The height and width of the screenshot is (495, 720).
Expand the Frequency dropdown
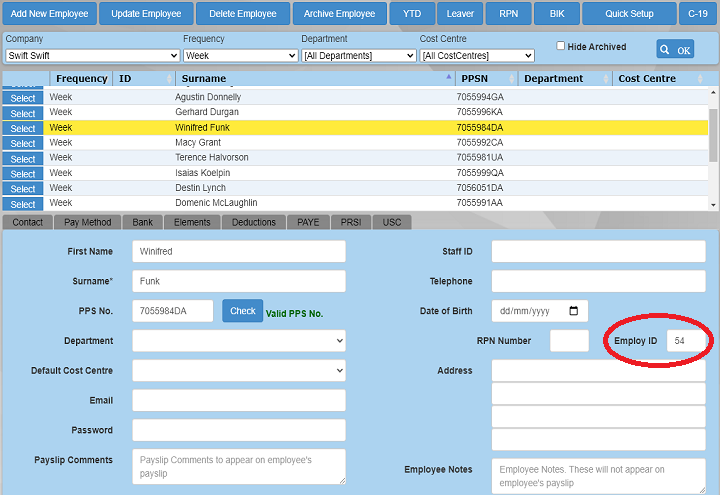(240, 56)
